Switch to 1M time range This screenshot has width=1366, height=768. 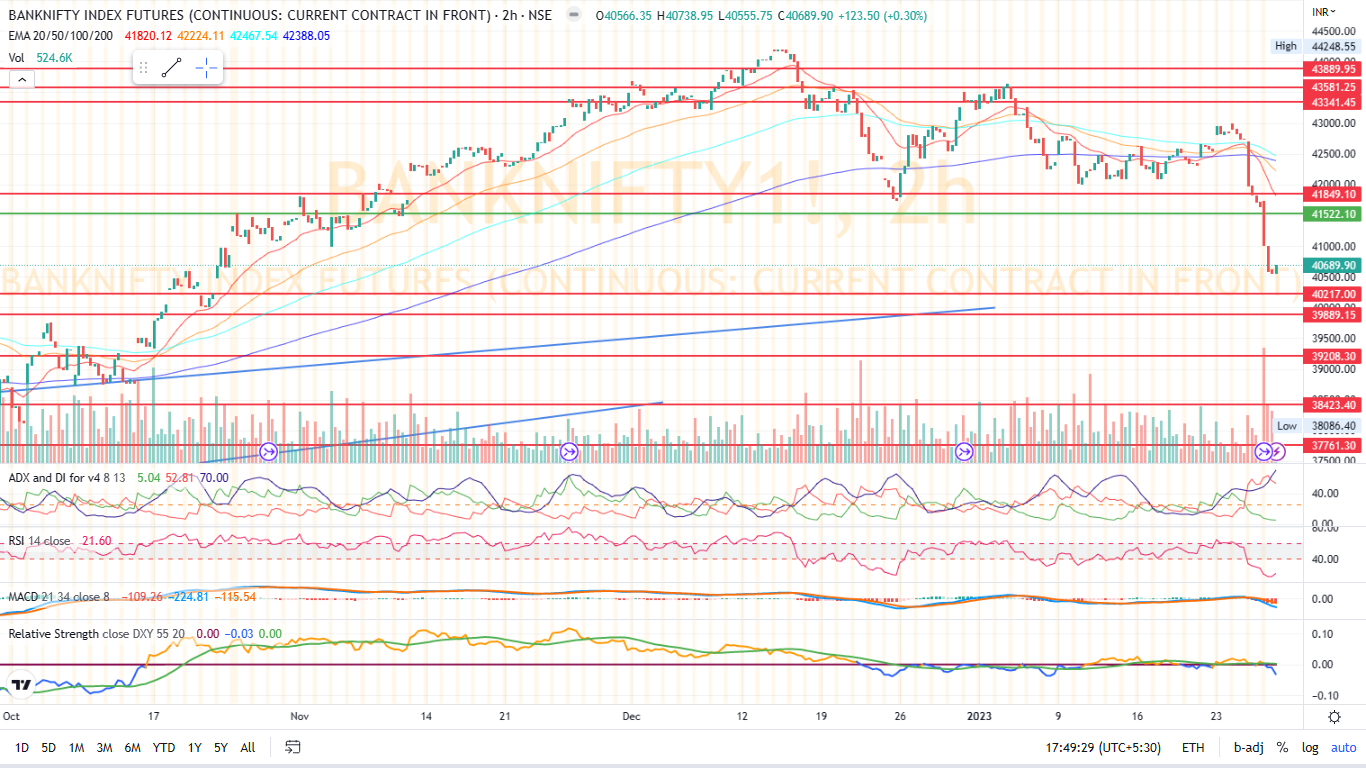76,747
